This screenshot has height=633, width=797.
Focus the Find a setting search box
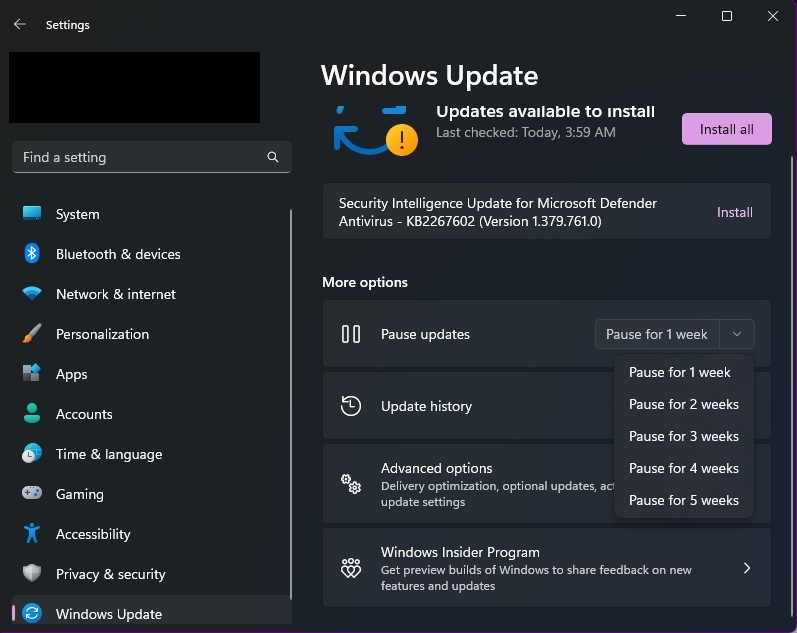point(151,157)
